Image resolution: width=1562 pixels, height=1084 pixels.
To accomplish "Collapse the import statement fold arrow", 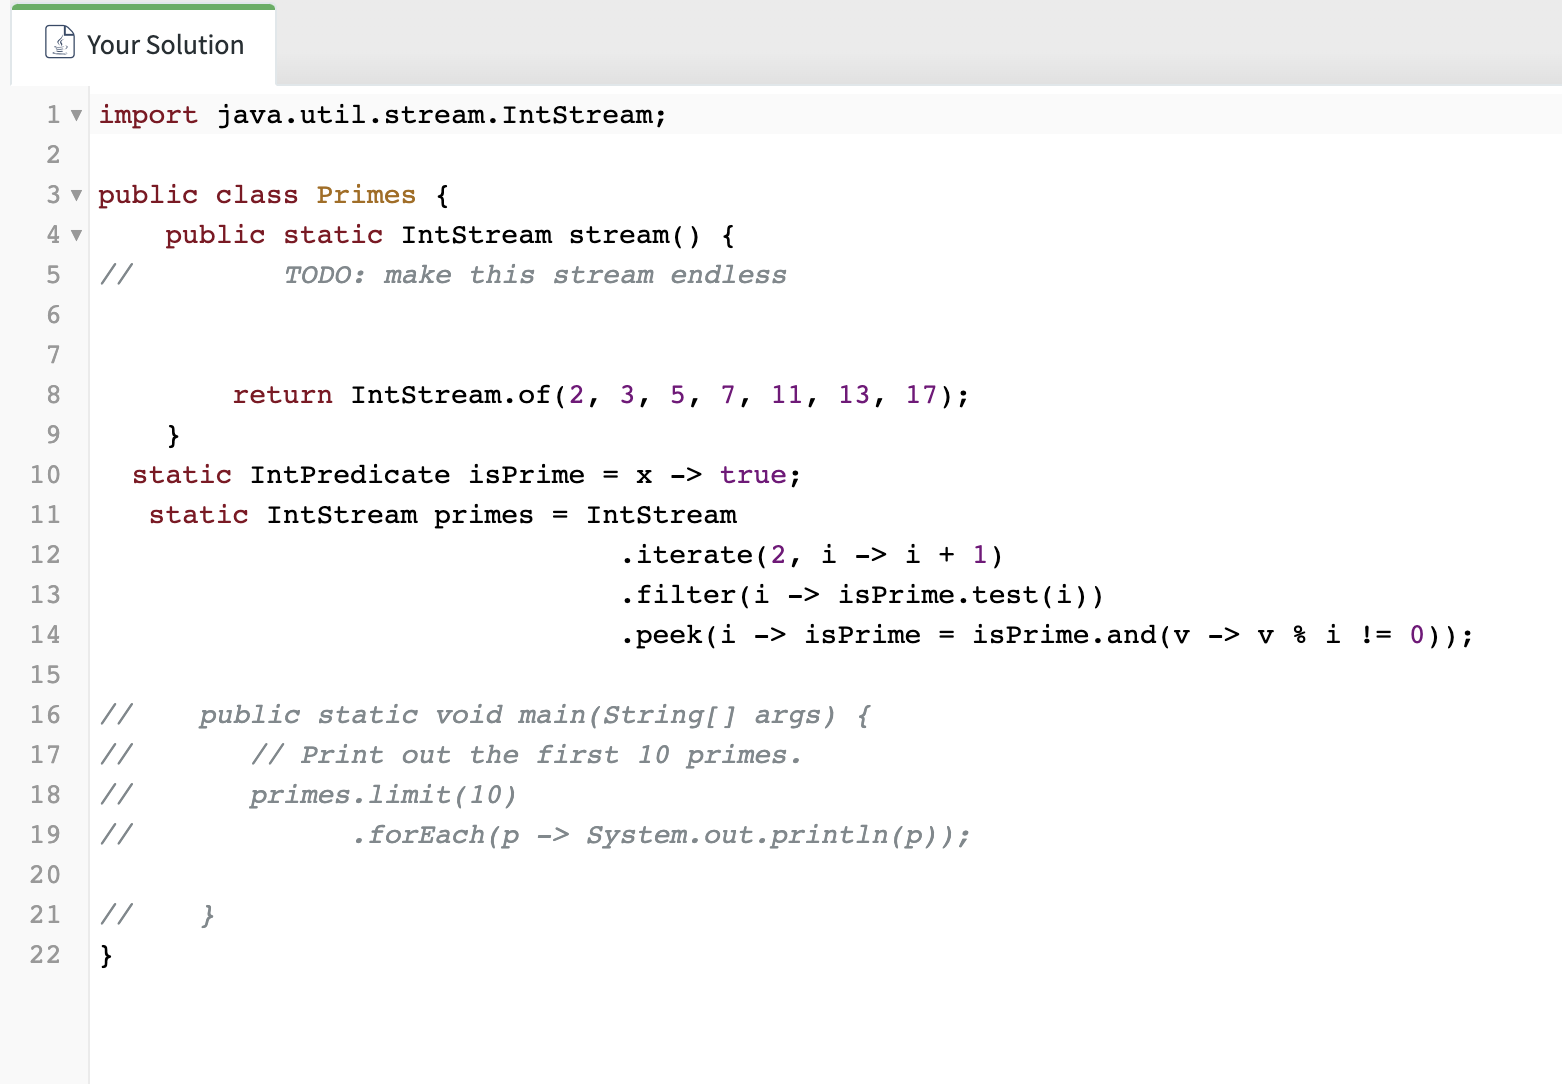I will pos(76,115).
